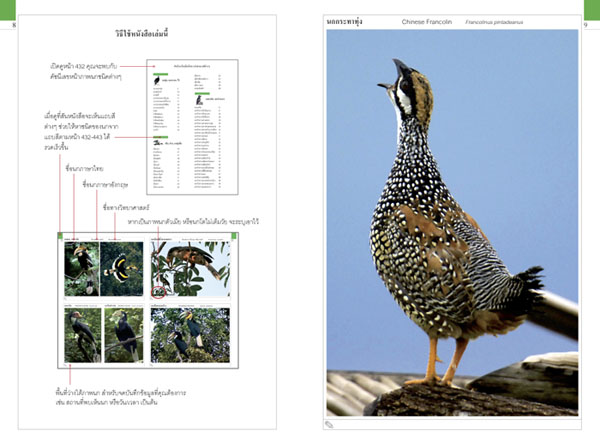600x443 pixels.
Task: Click the caption mentioning page 432 index
Action: [86, 72]
